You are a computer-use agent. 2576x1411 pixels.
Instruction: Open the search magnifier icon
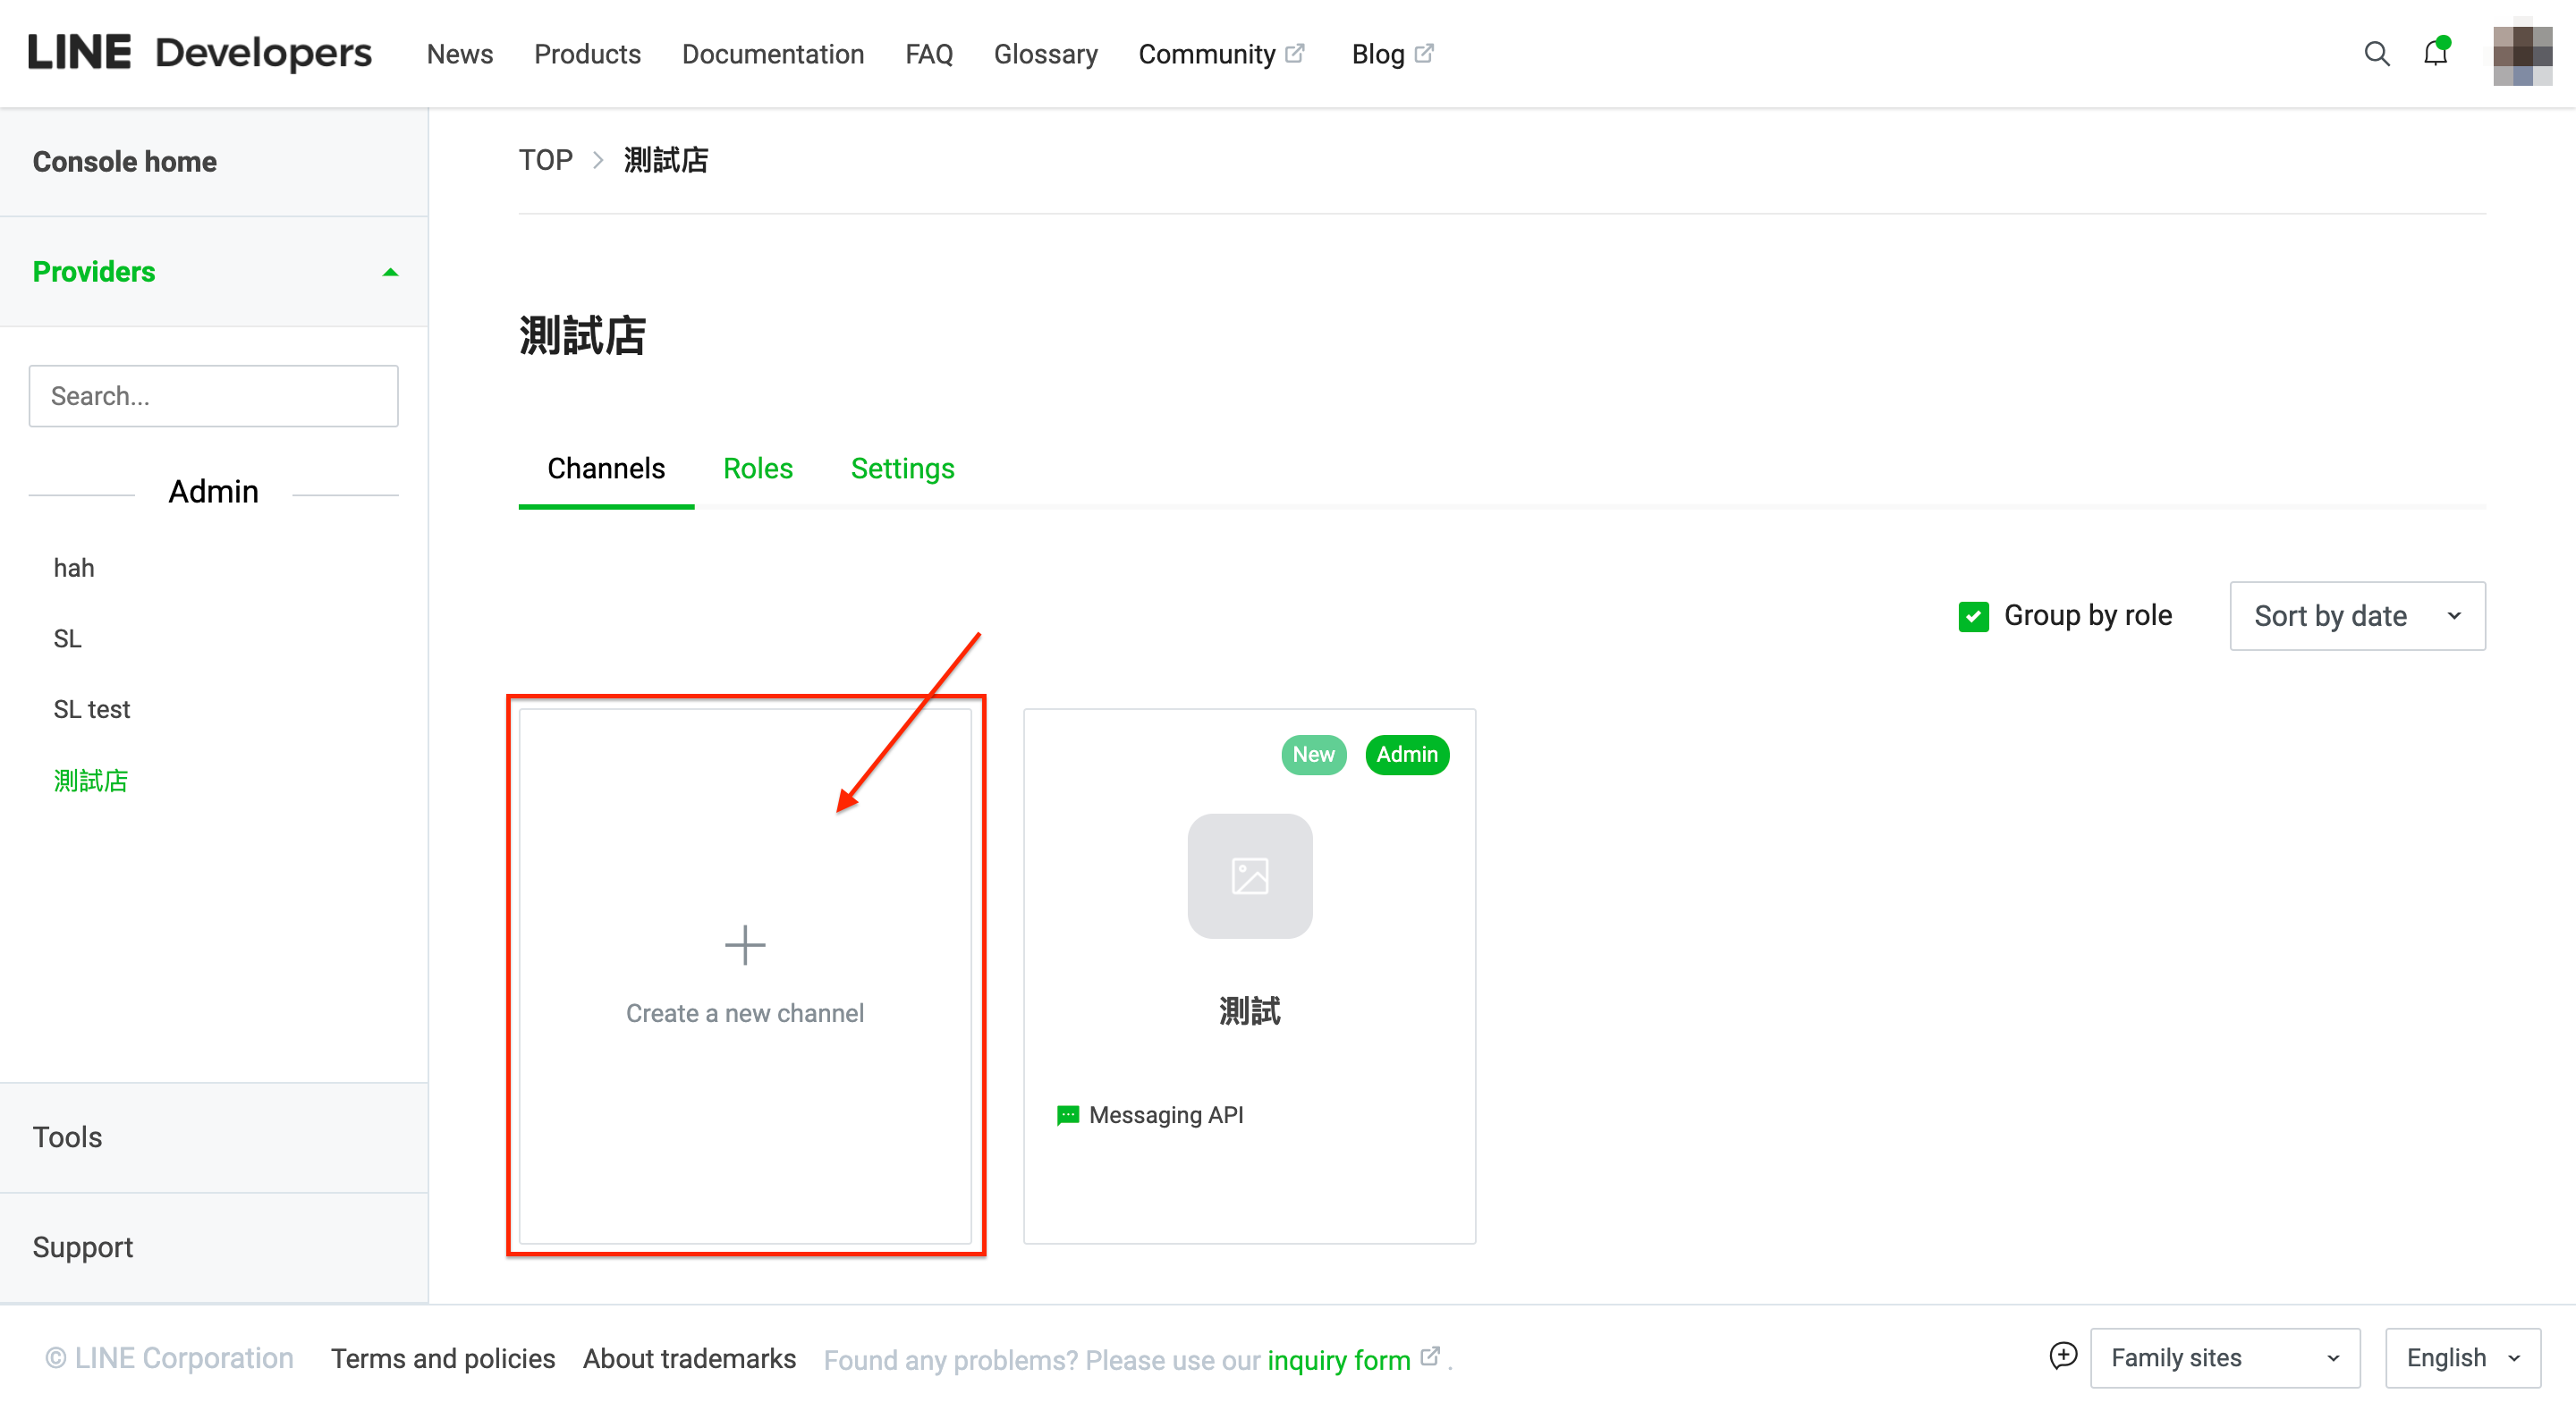tap(2376, 54)
